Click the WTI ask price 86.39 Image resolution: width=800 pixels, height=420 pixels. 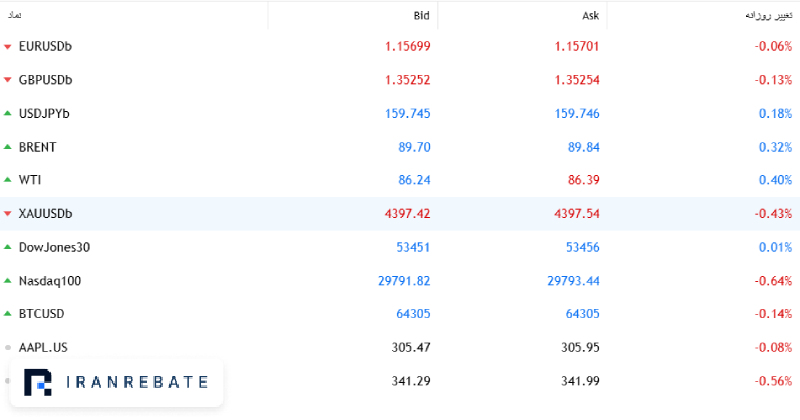pyautogui.click(x=584, y=180)
